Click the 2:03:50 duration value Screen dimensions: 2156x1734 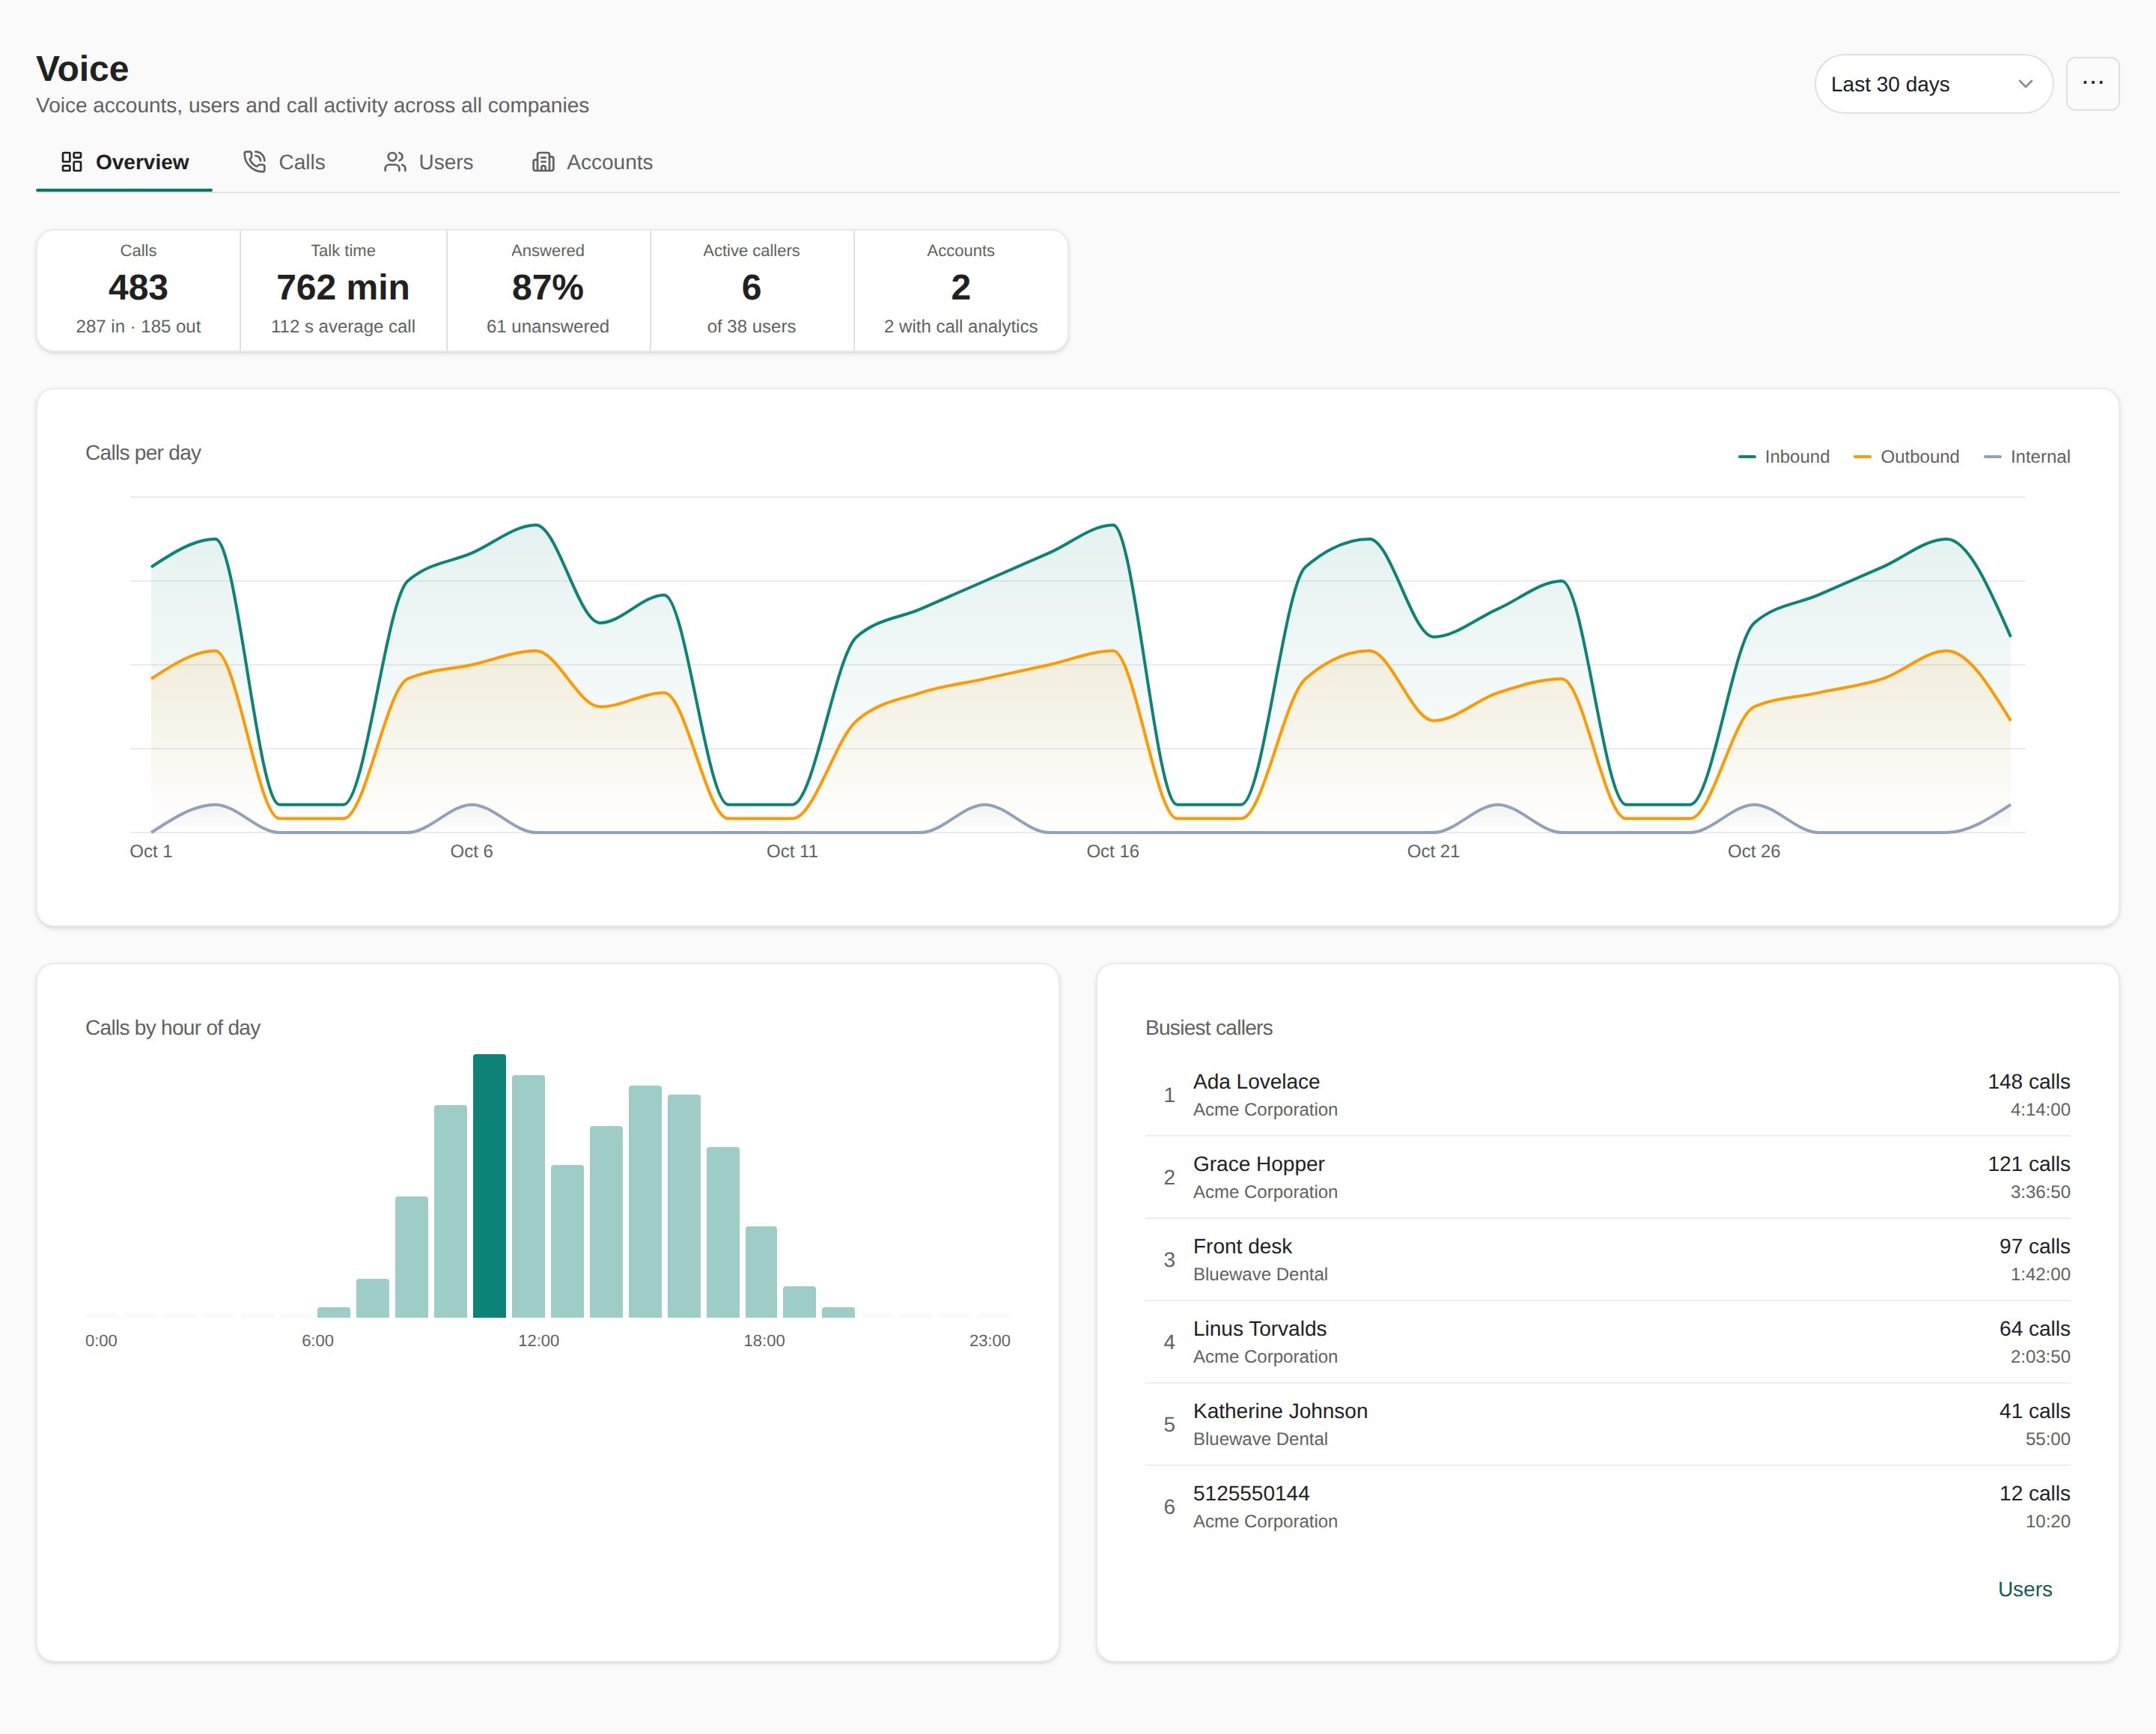tap(2040, 1356)
